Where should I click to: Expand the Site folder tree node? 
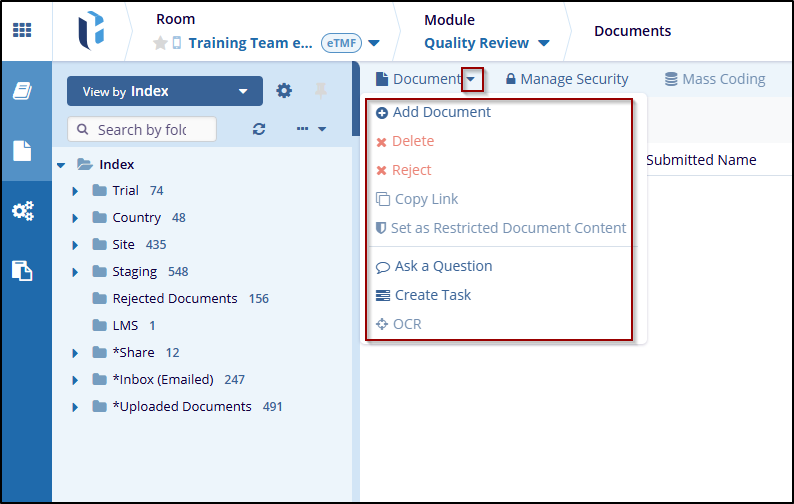click(75, 245)
